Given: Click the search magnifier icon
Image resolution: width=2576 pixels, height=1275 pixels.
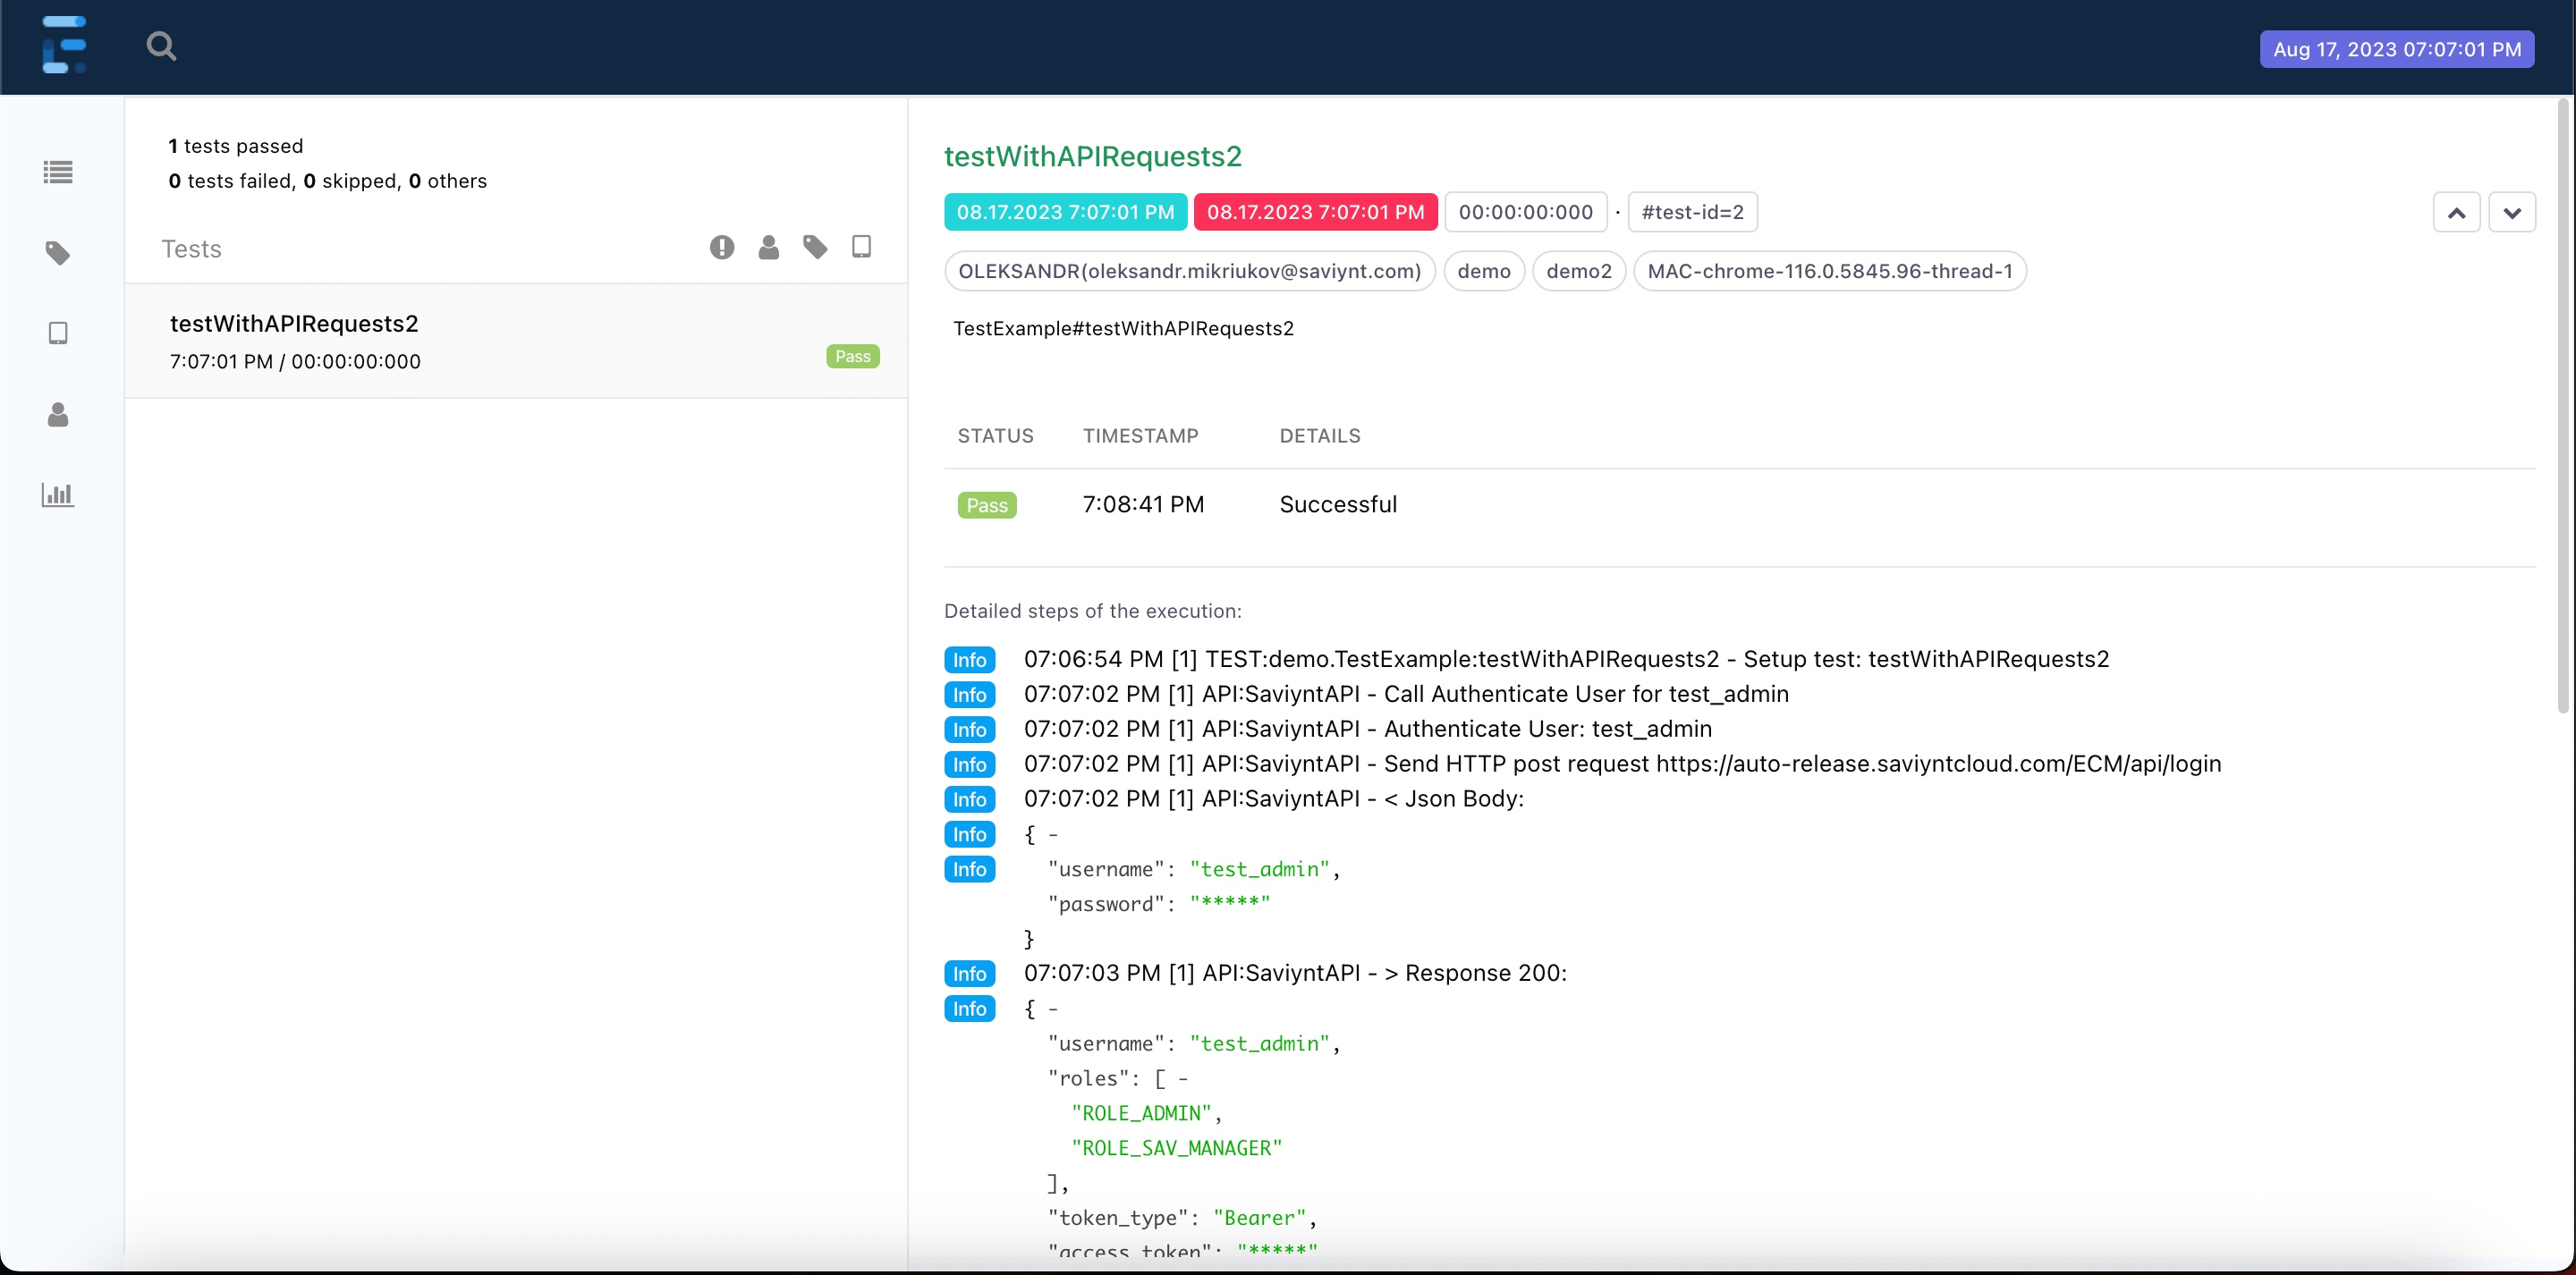Looking at the screenshot, I should (x=161, y=46).
